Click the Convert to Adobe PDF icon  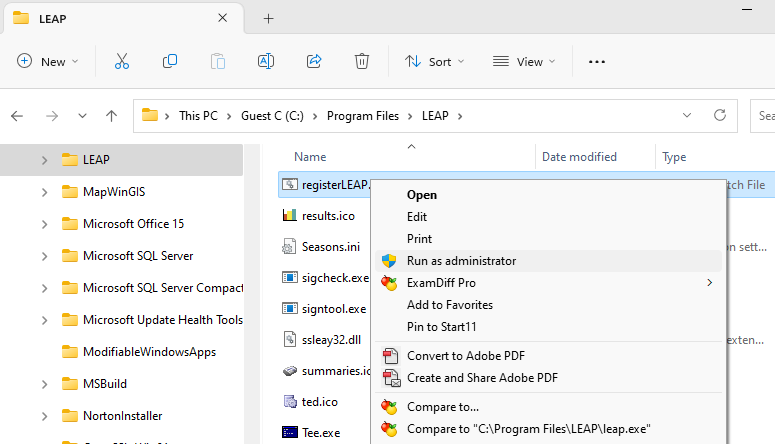tap(390, 356)
